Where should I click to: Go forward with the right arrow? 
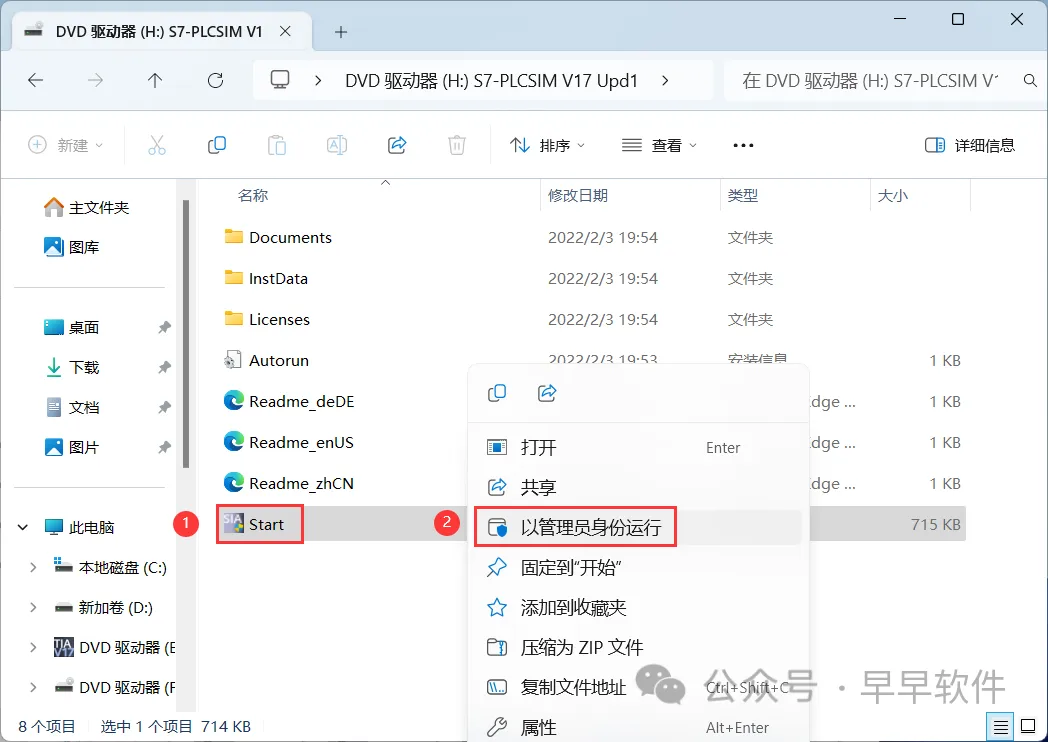(96, 81)
